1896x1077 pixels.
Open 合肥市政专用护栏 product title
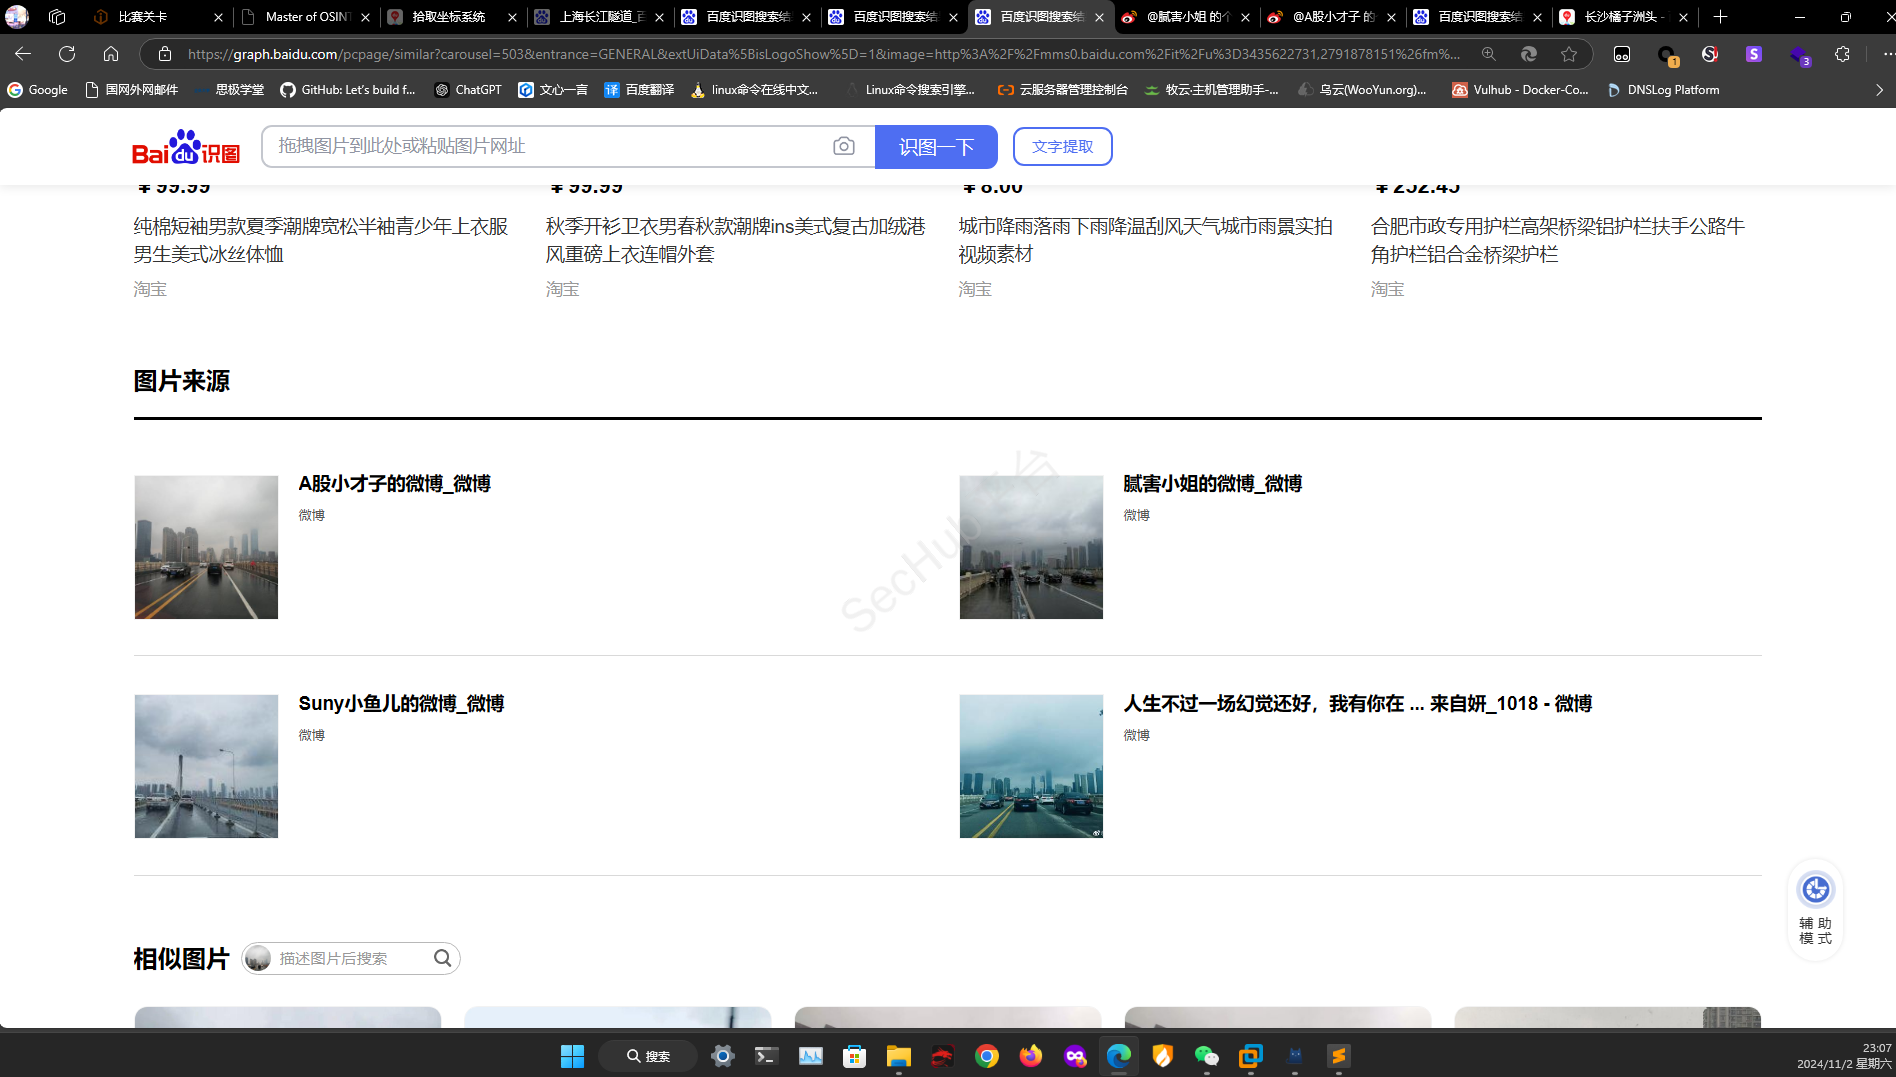tap(1558, 240)
